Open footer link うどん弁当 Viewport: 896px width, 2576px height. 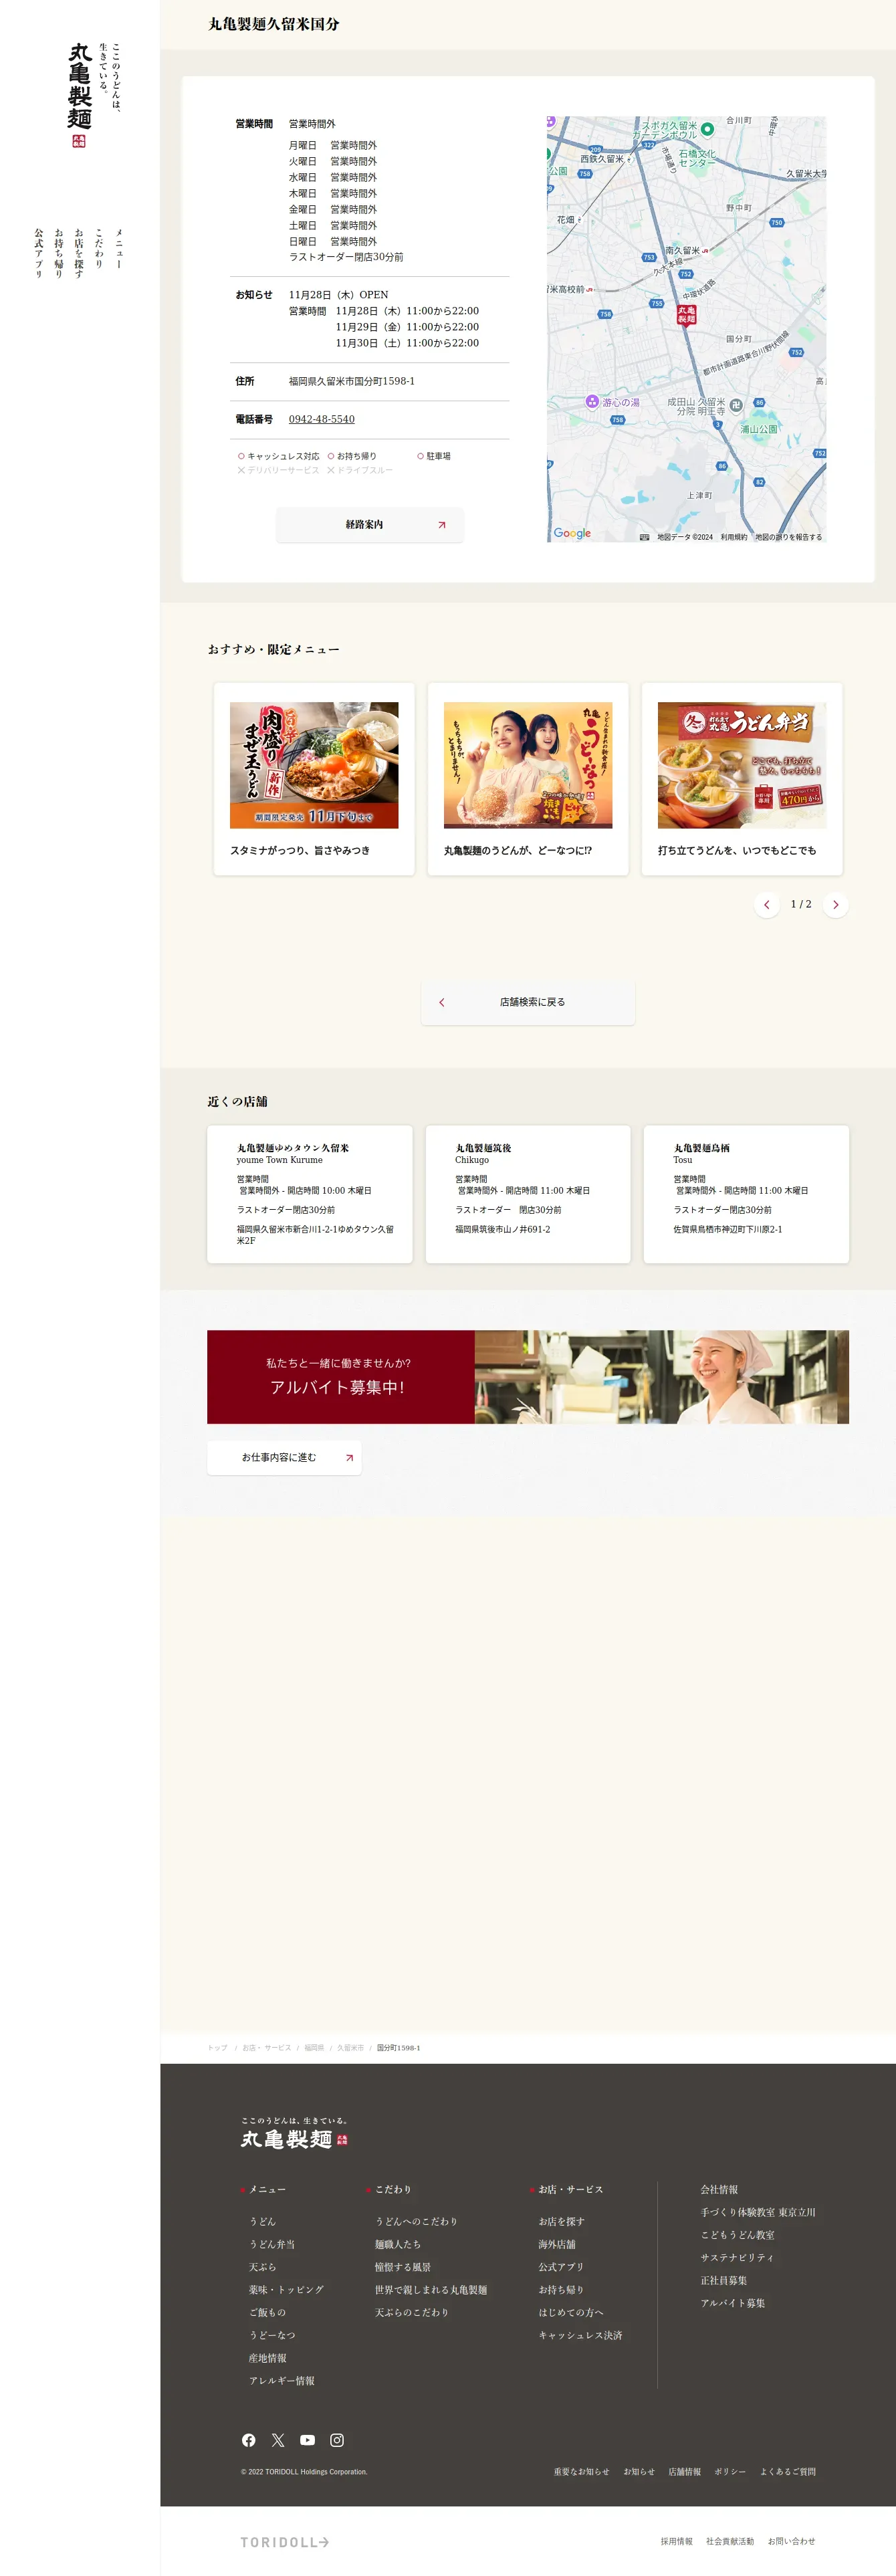272,2244
